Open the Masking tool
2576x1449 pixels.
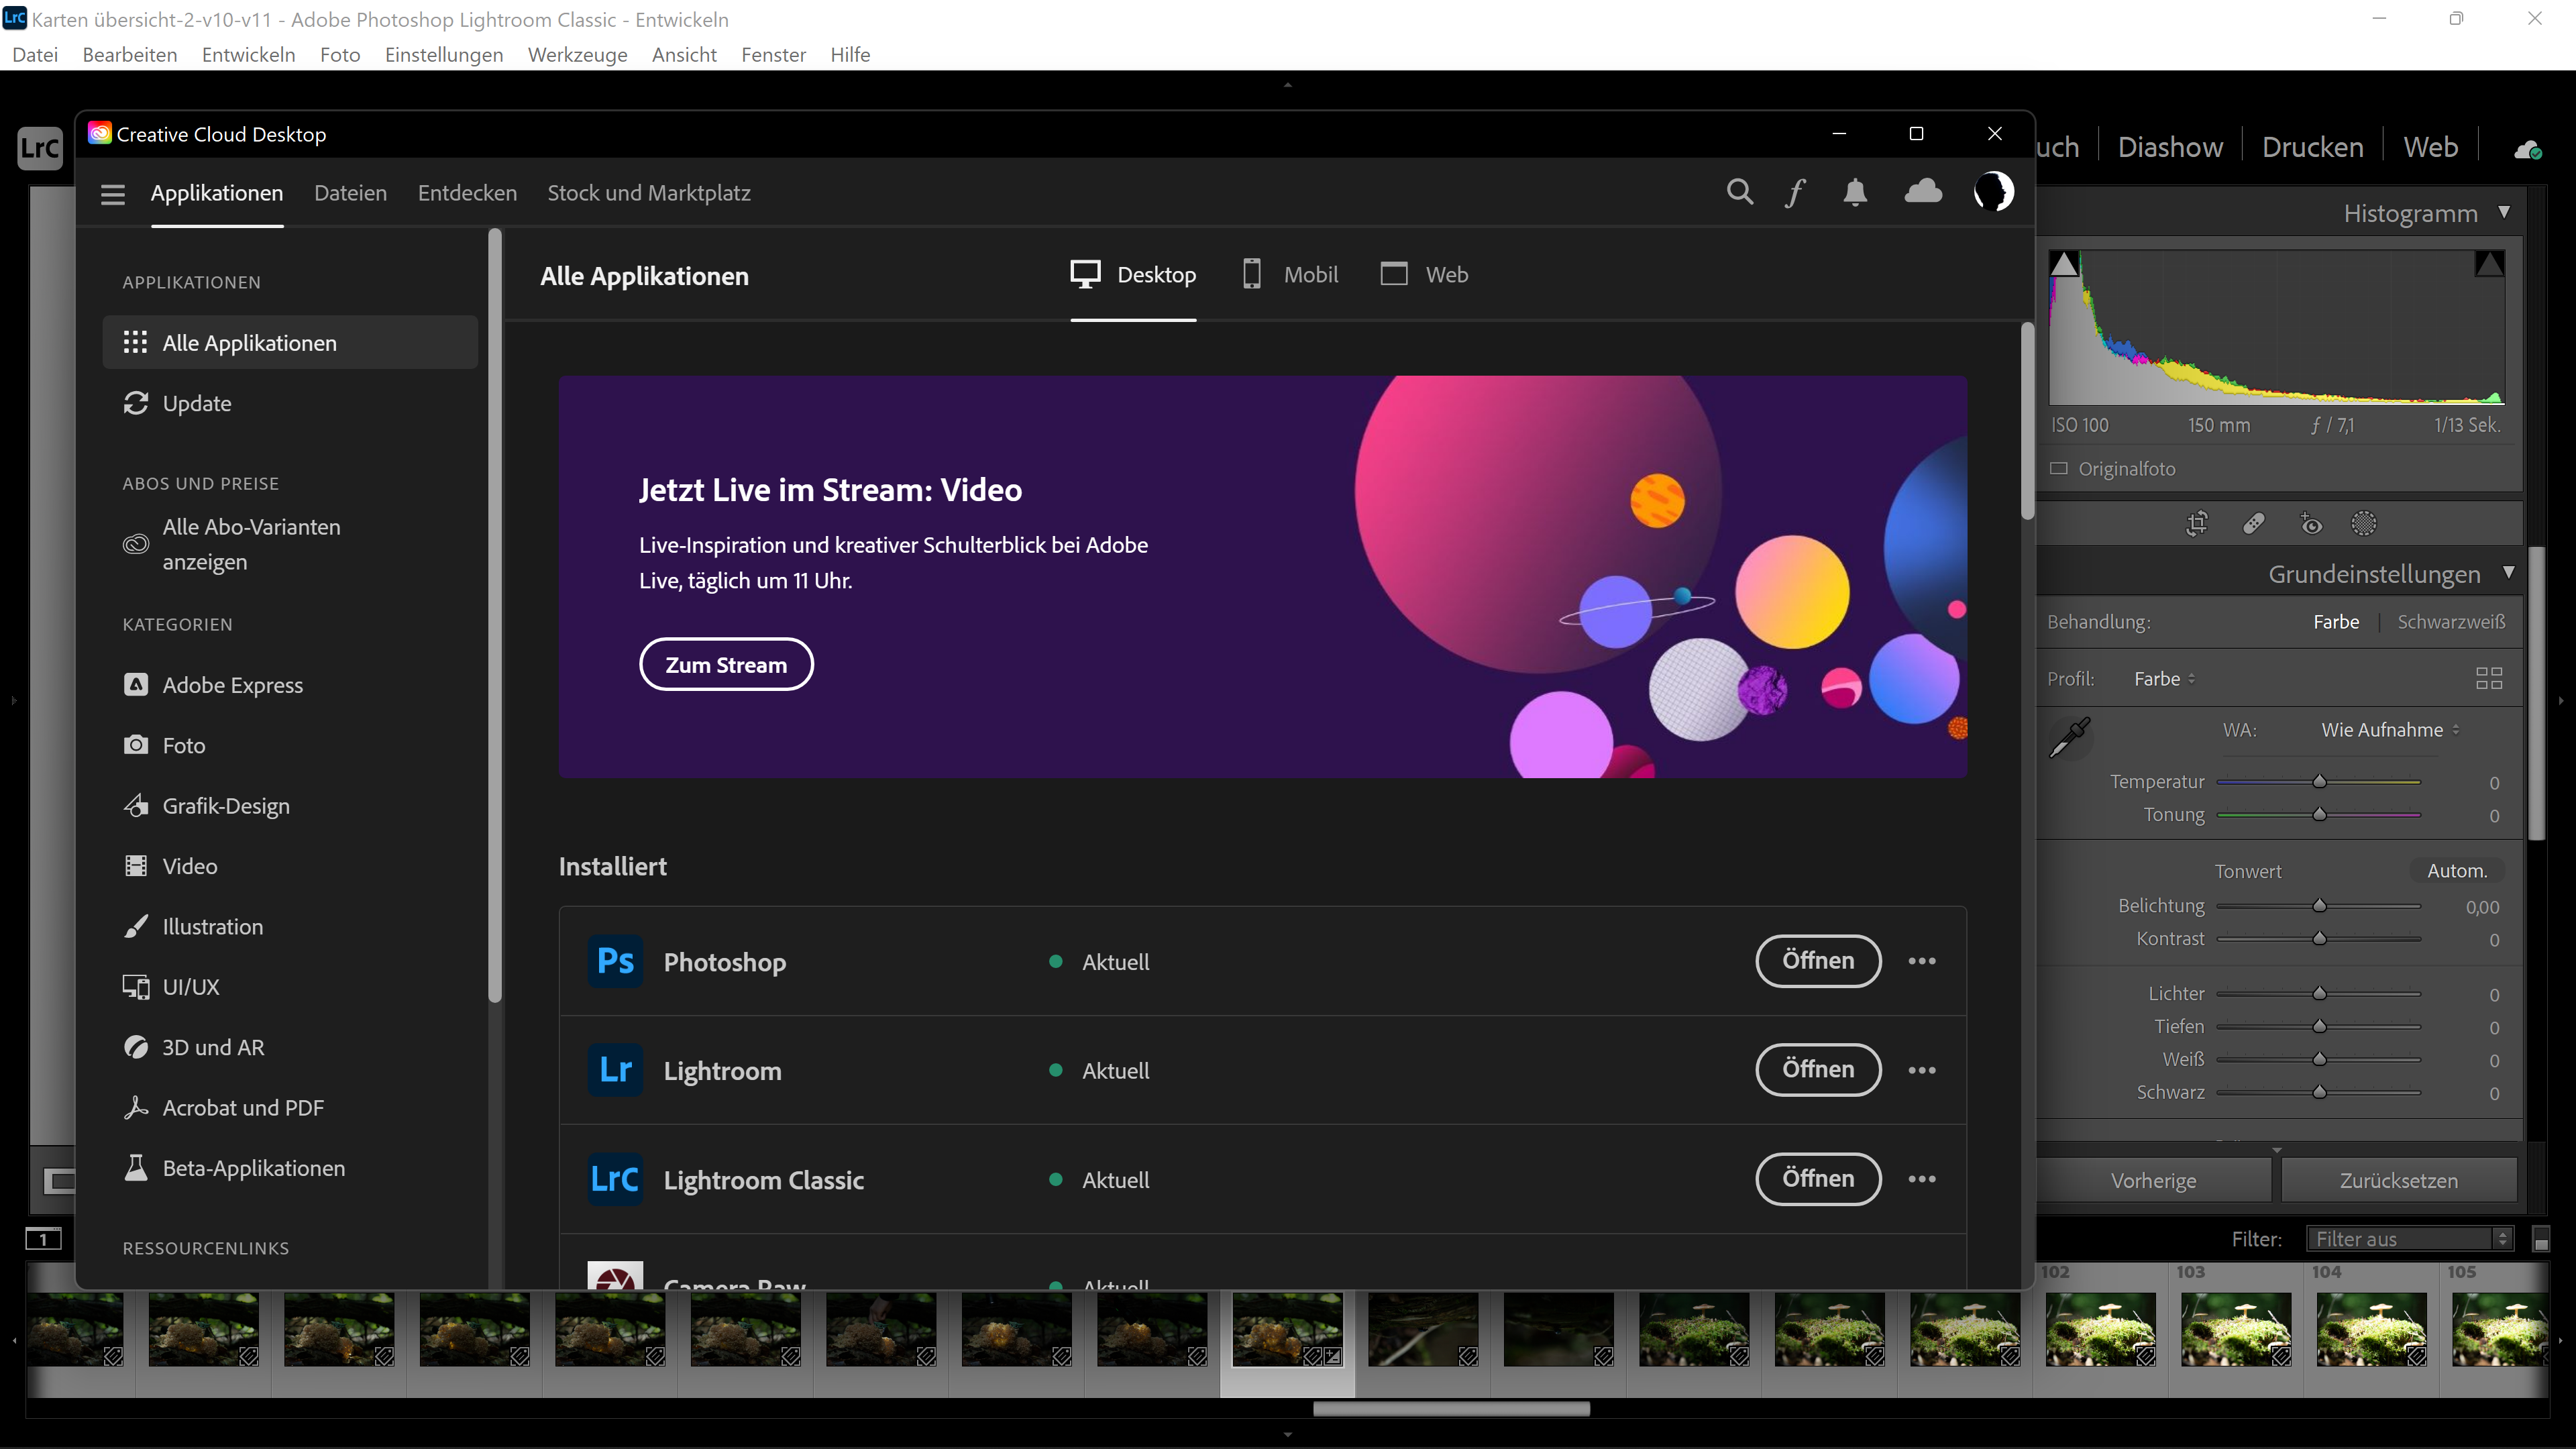tap(2363, 523)
